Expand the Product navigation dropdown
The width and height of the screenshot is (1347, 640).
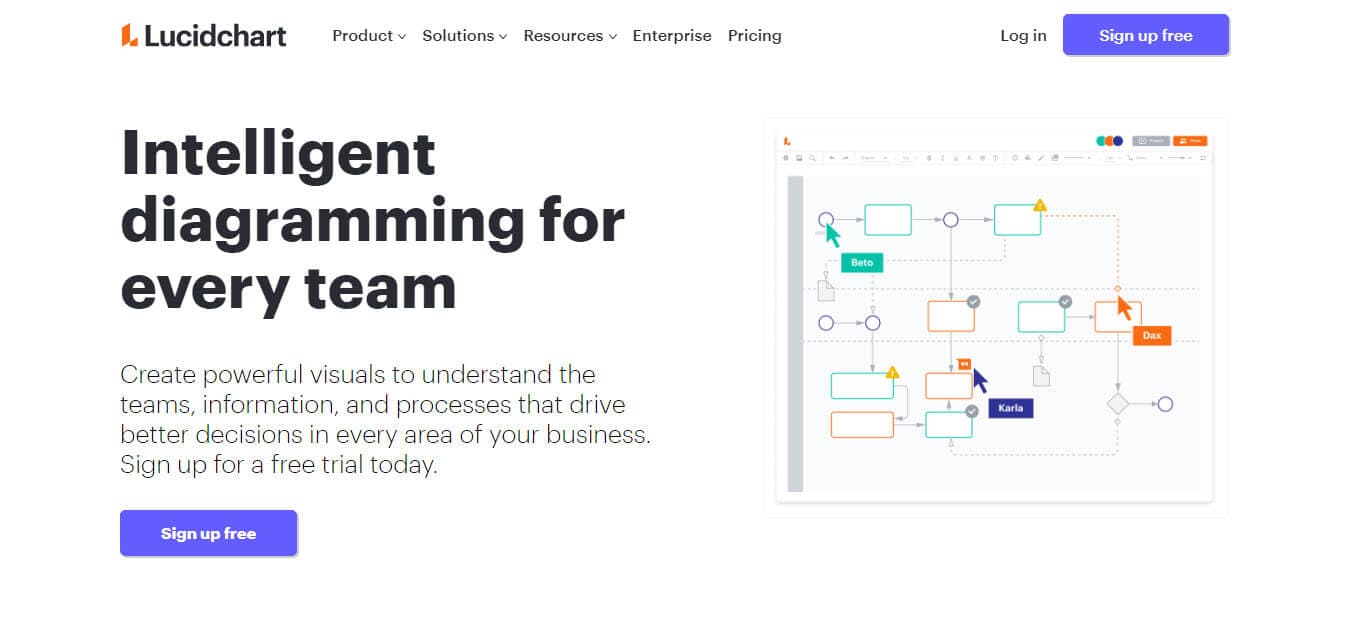point(368,35)
